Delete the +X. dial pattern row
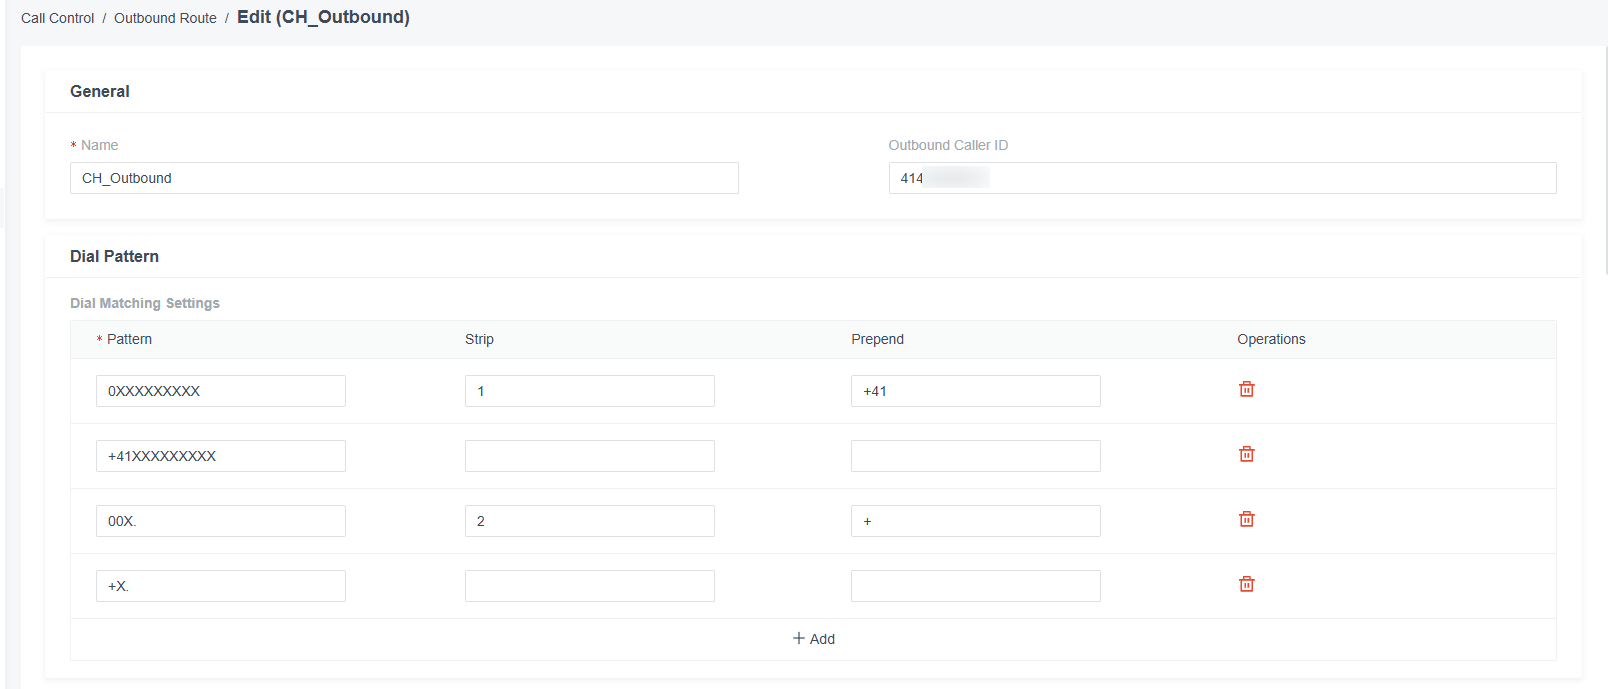Image resolution: width=1608 pixels, height=689 pixels. [1246, 584]
